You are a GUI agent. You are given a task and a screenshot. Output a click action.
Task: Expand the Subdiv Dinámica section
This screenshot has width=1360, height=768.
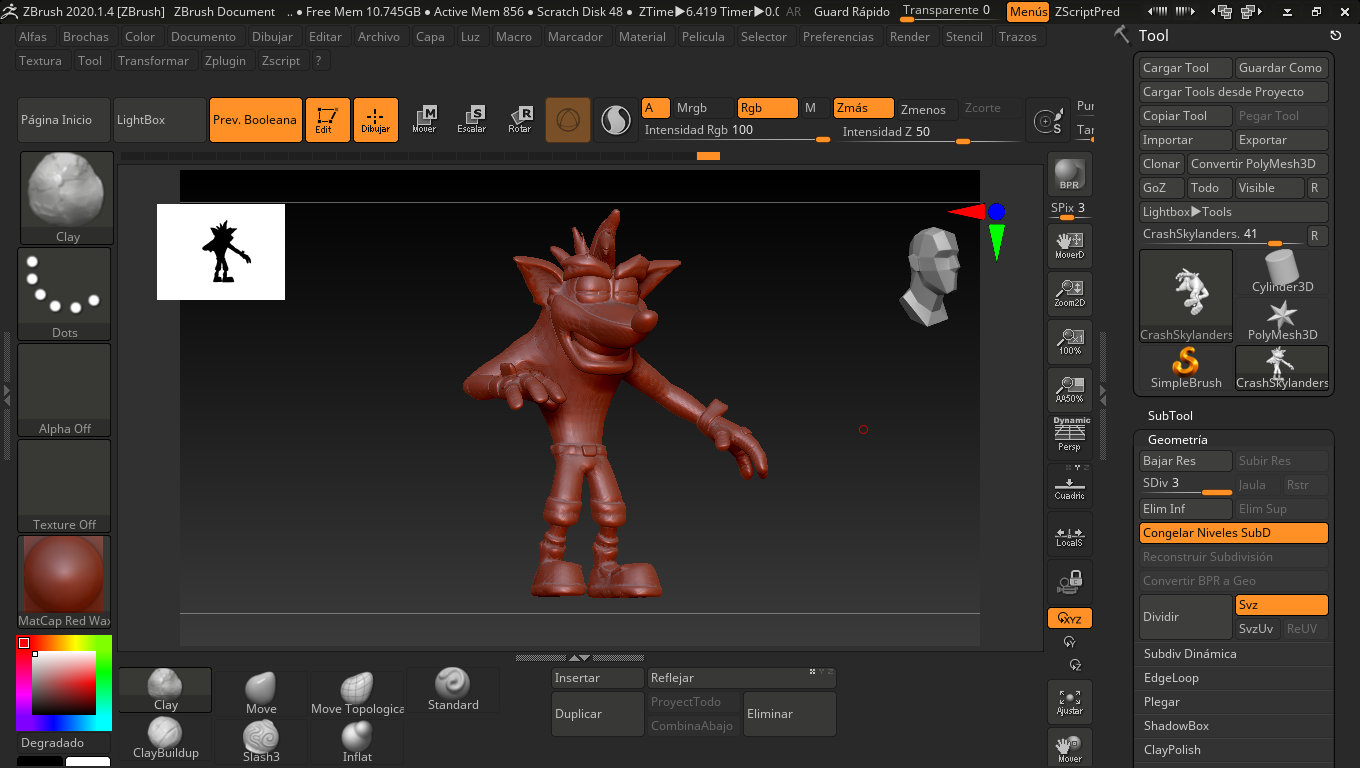click(1190, 654)
